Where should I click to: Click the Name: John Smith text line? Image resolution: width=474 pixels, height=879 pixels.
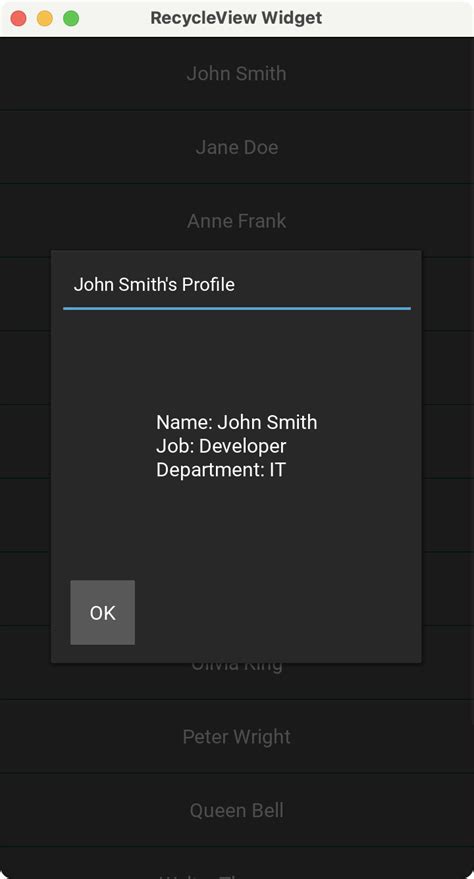236,422
